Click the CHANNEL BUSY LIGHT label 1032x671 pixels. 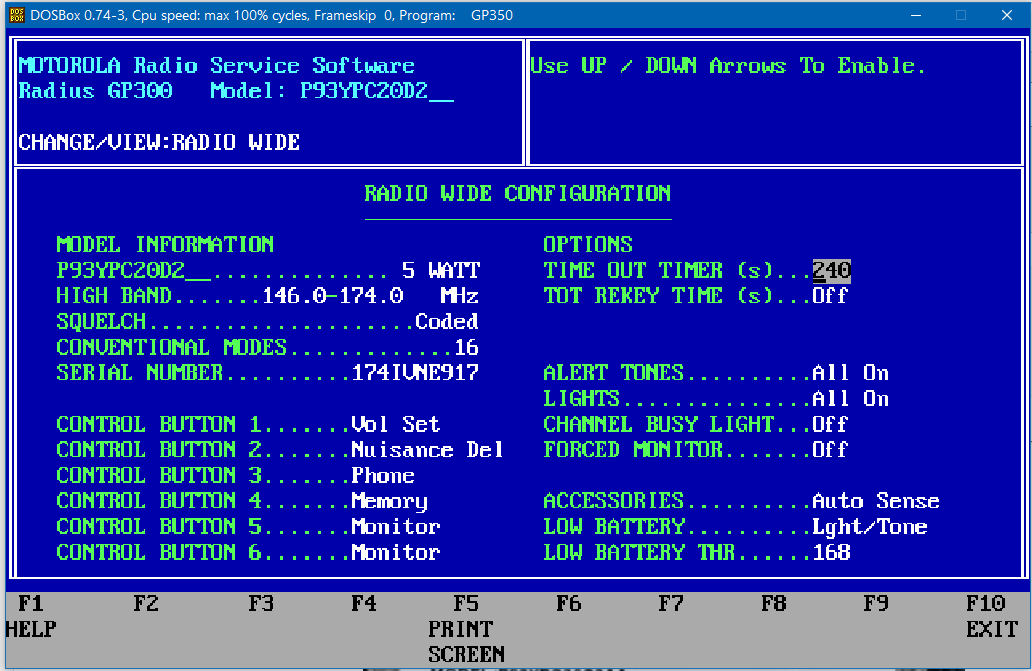[658, 424]
